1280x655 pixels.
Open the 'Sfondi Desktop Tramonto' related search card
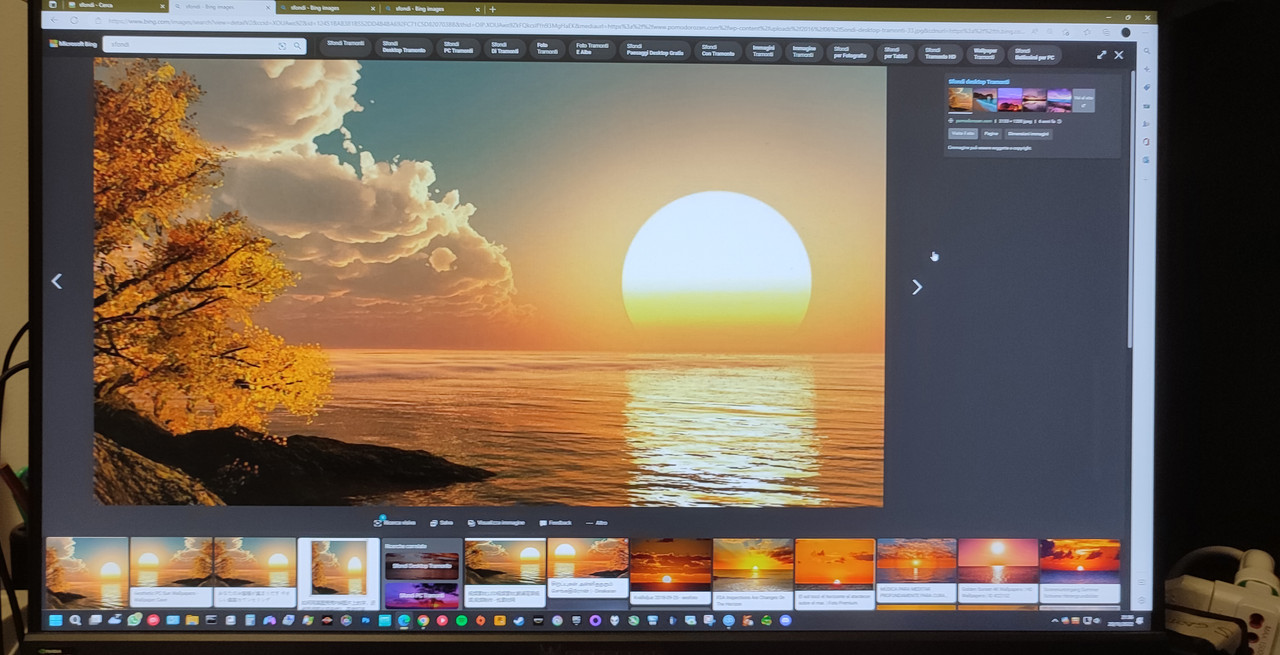pyautogui.click(x=421, y=564)
